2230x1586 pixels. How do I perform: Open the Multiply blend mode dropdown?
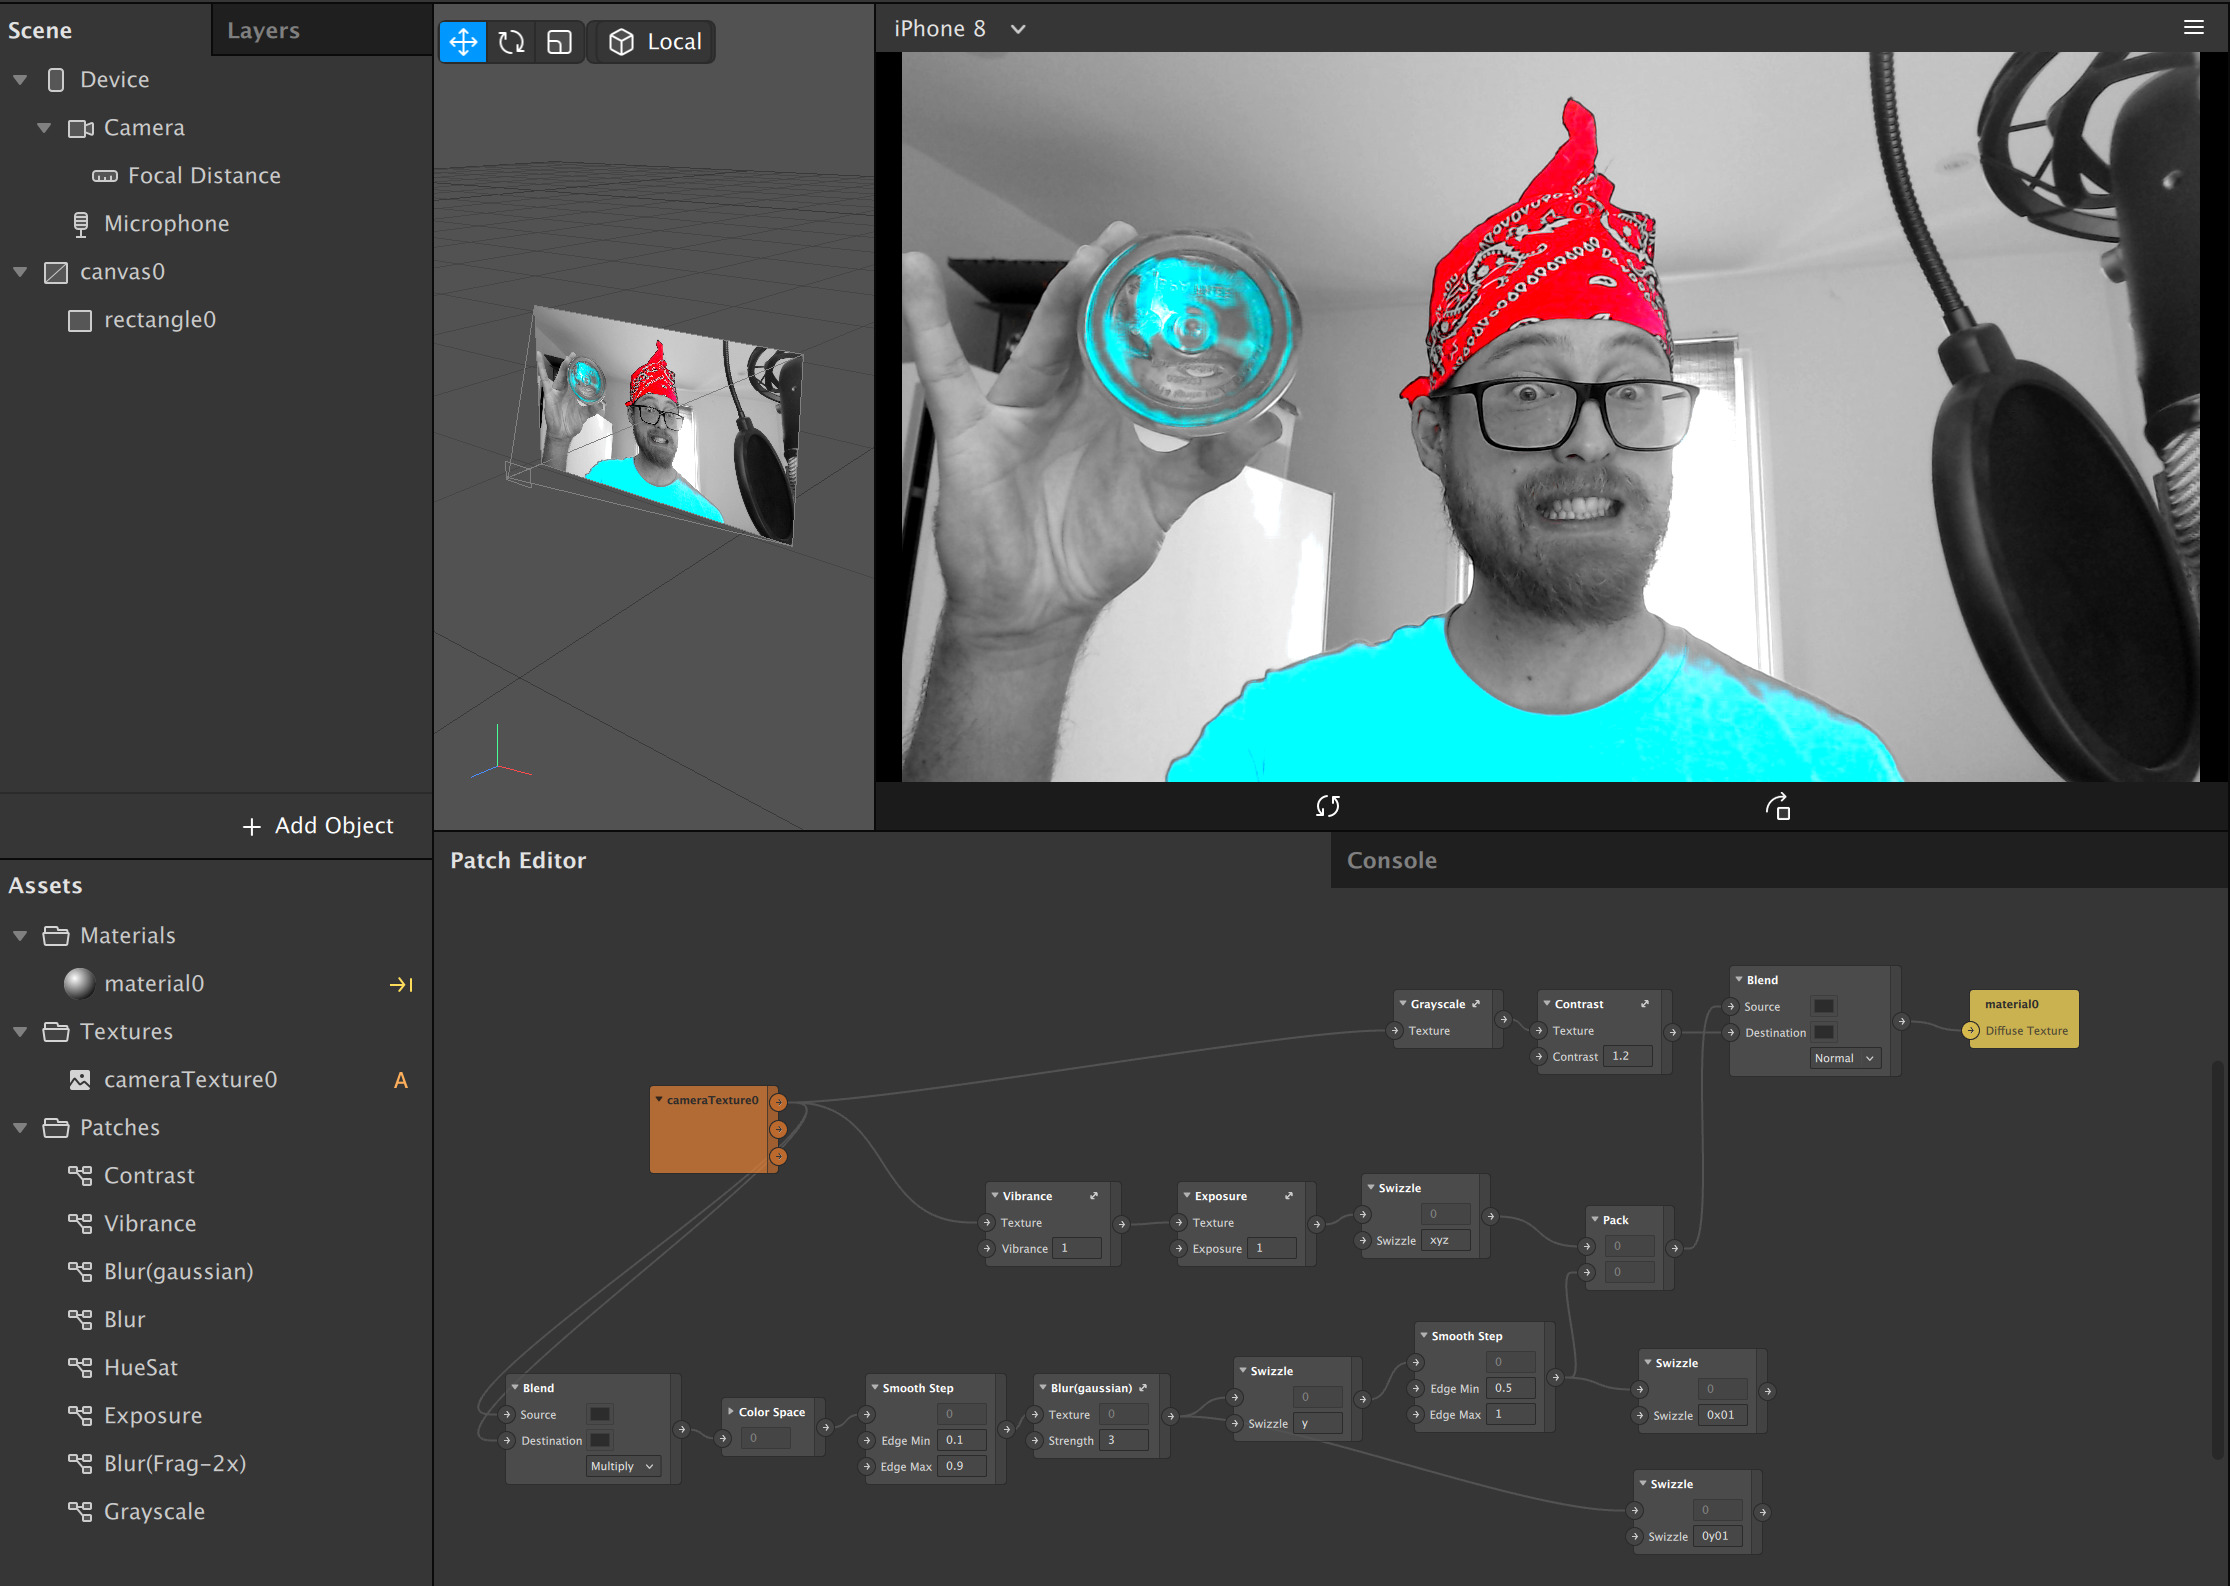[622, 1466]
